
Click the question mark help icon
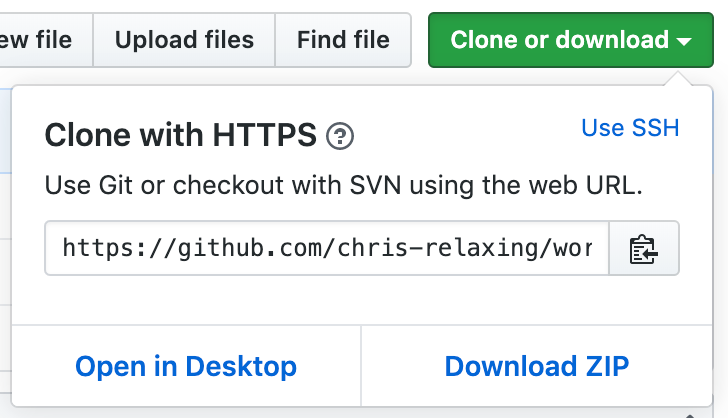pos(340,136)
